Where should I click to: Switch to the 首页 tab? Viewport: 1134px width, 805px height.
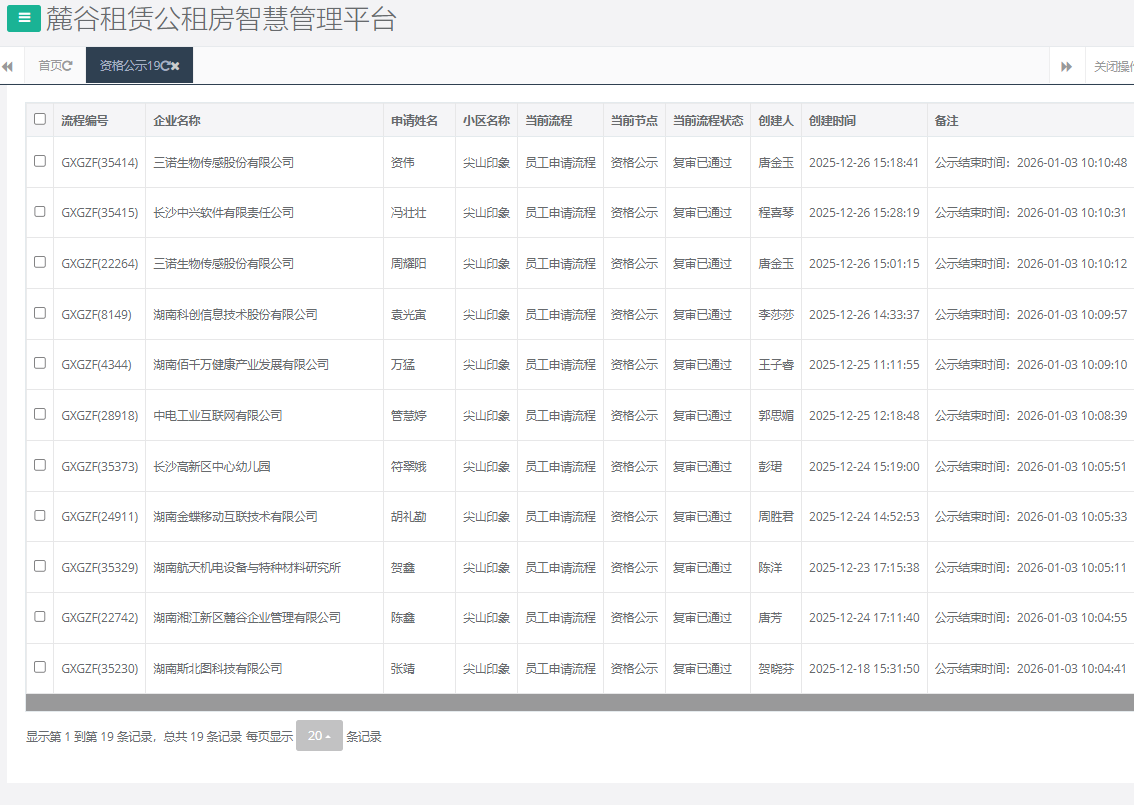click(49, 66)
